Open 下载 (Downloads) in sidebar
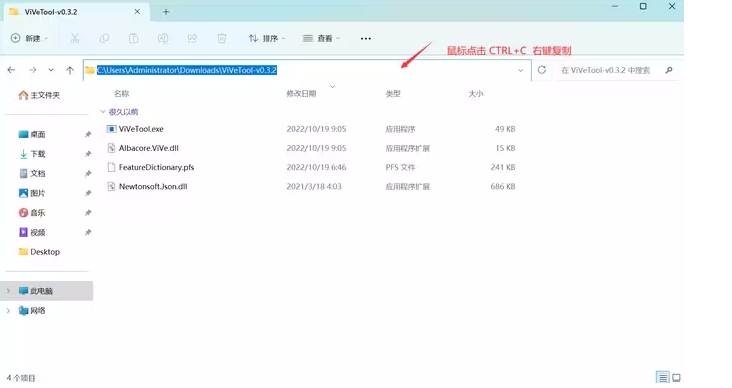732x388 pixels. tap(32, 154)
